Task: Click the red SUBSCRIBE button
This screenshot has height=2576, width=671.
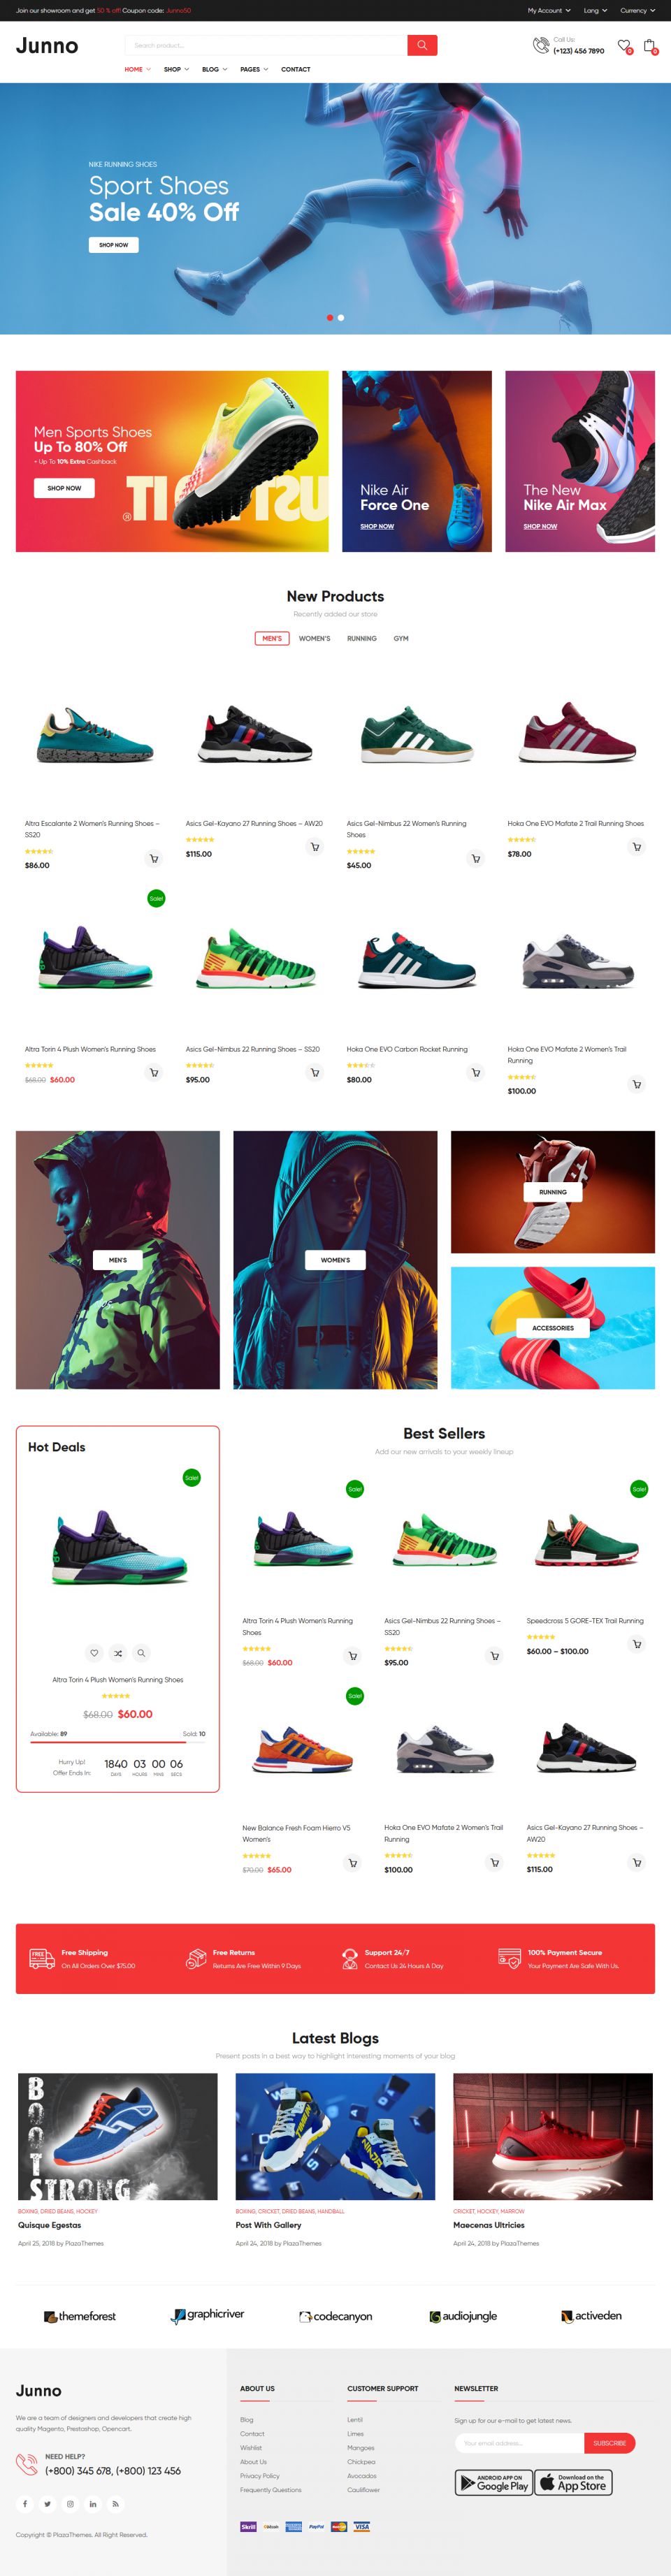Action: (609, 2443)
